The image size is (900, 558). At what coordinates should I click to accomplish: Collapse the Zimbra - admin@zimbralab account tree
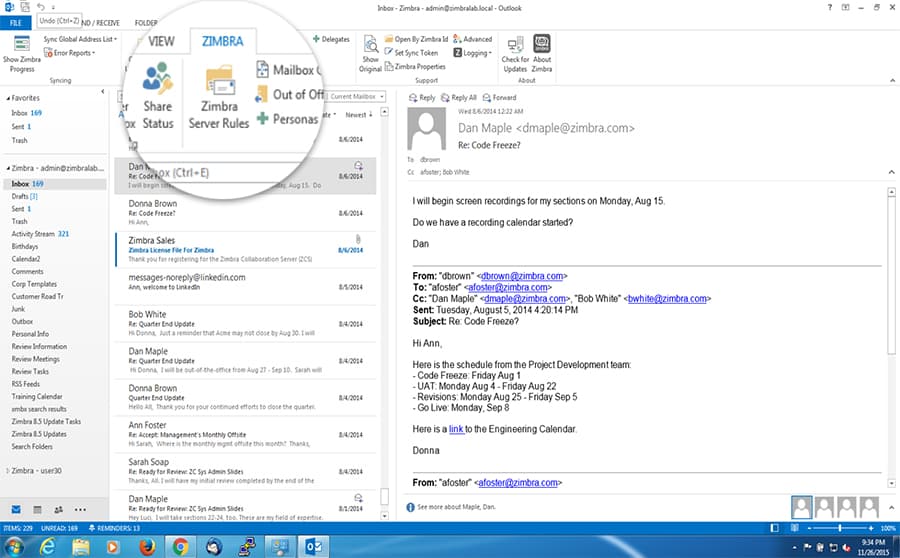8,168
